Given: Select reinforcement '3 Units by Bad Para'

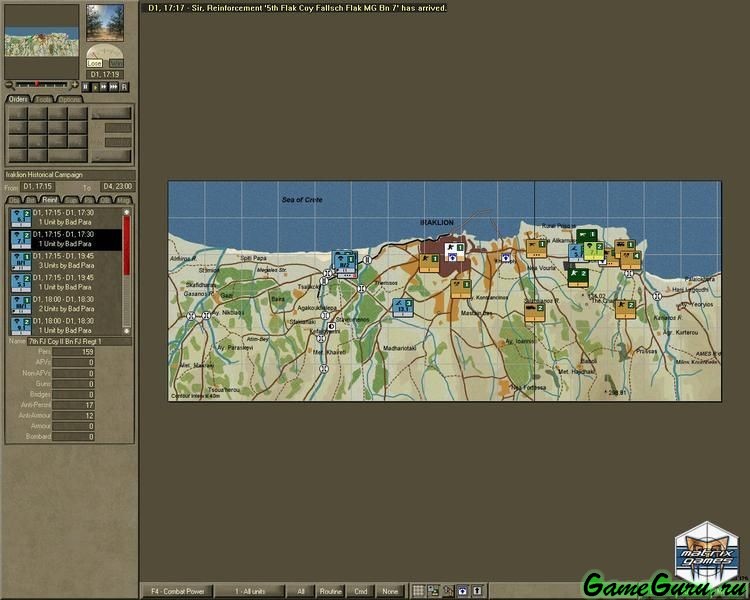Looking at the screenshot, I should (x=66, y=261).
